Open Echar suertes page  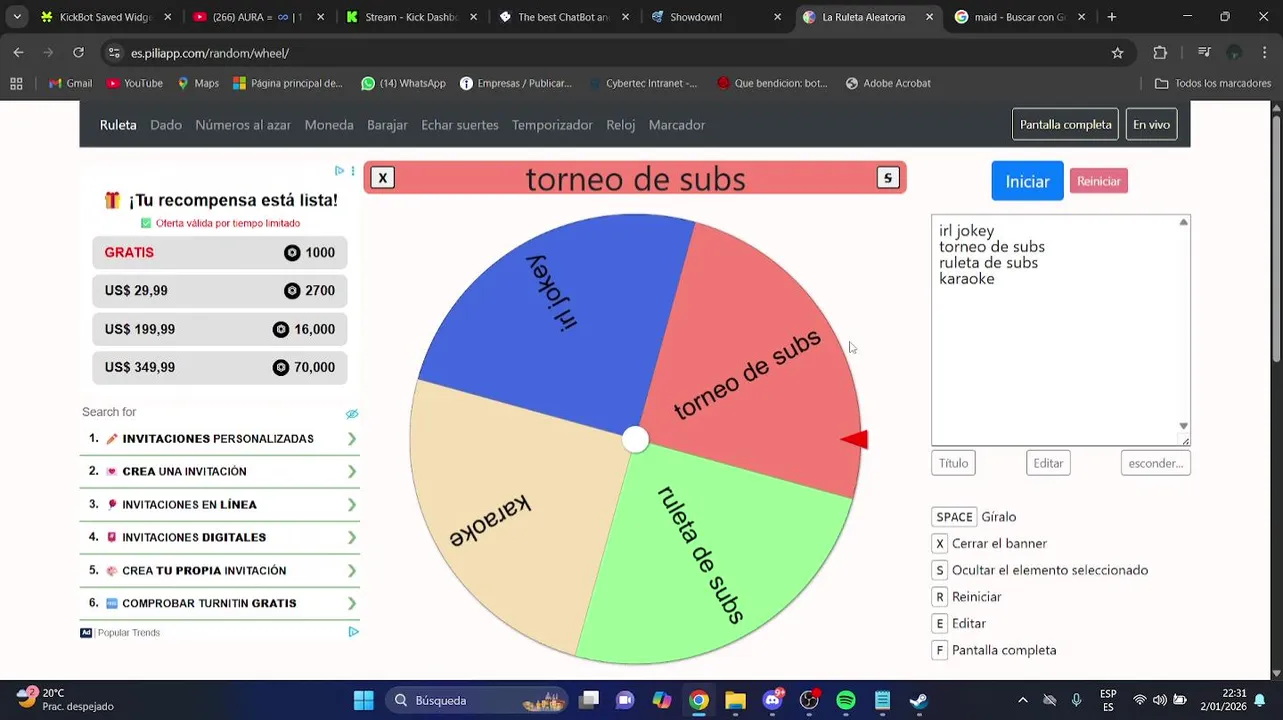point(460,125)
